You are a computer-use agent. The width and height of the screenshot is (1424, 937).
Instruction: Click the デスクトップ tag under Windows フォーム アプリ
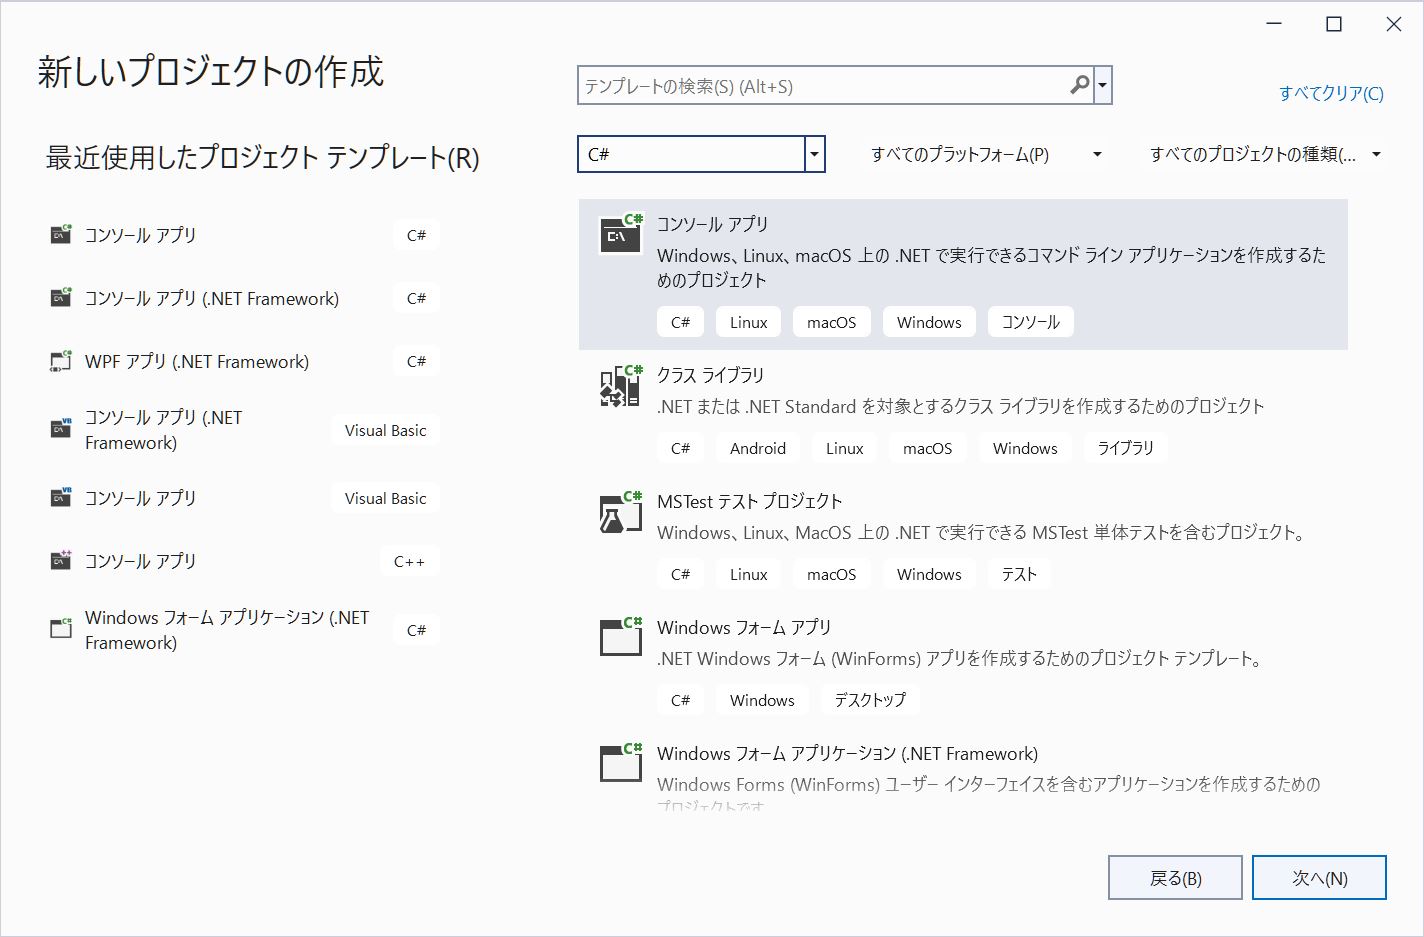869,699
